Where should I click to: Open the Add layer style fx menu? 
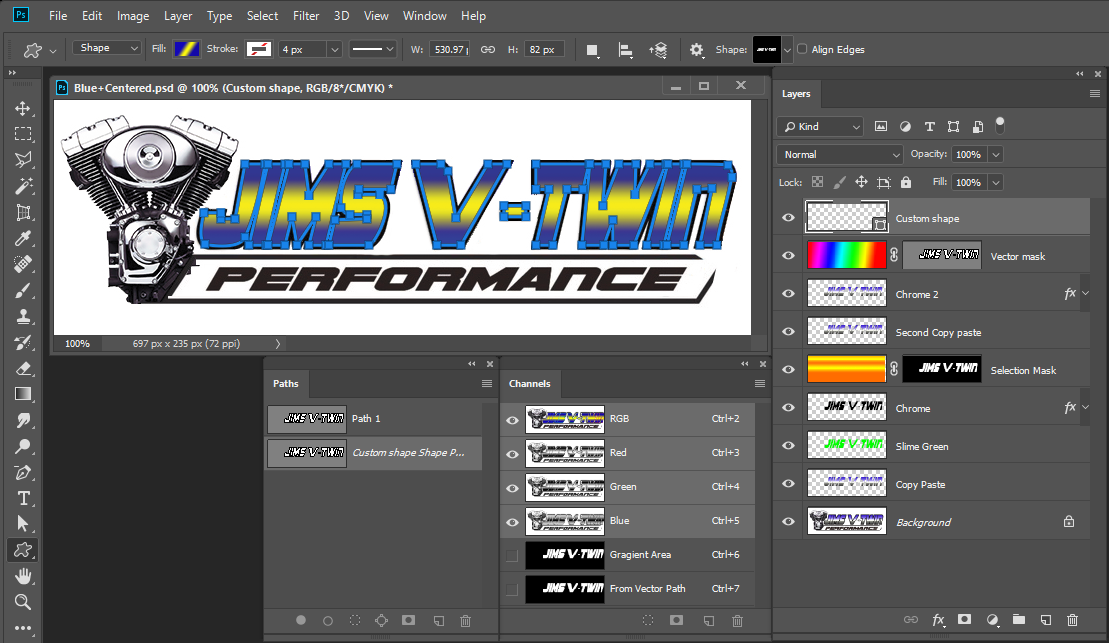[938, 620]
